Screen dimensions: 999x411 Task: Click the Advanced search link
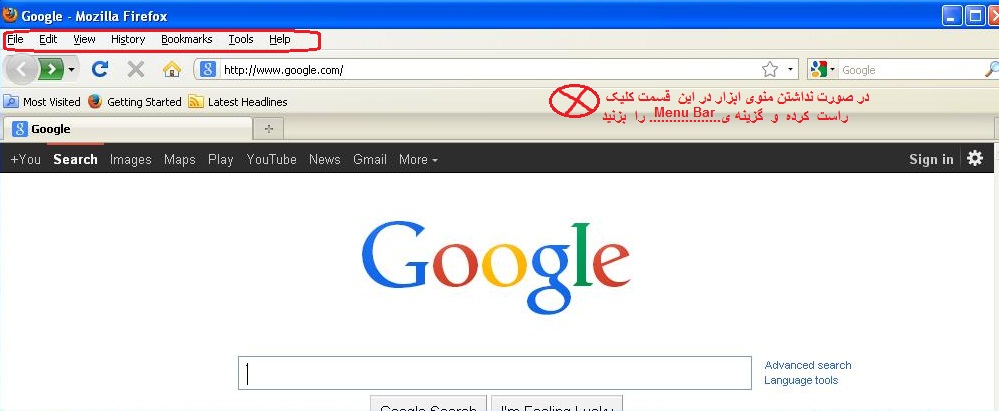click(x=808, y=365)
